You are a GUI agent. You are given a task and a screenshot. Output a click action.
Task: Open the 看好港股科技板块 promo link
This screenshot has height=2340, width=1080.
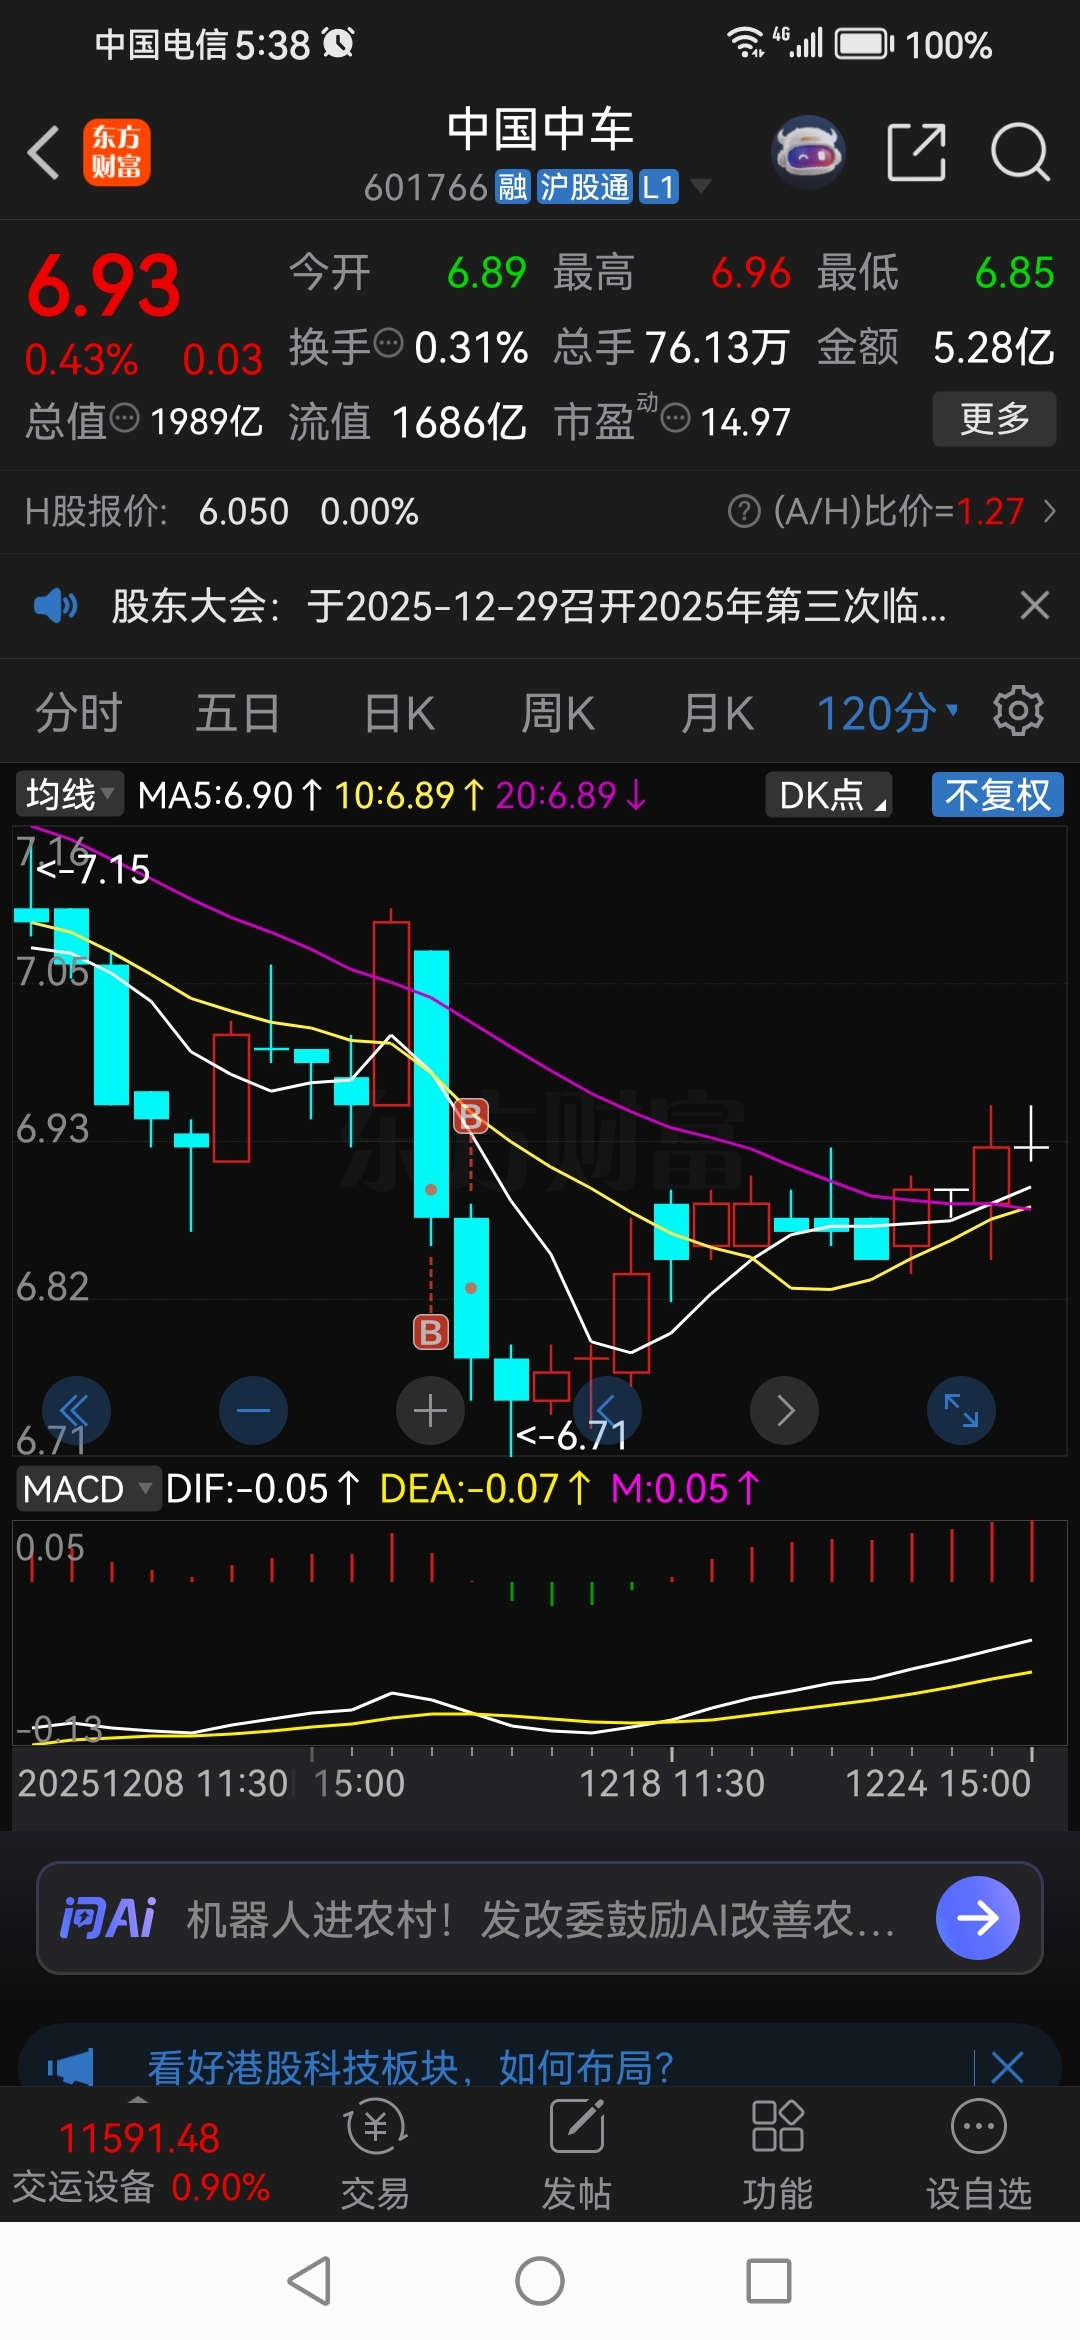[410, 2066]
